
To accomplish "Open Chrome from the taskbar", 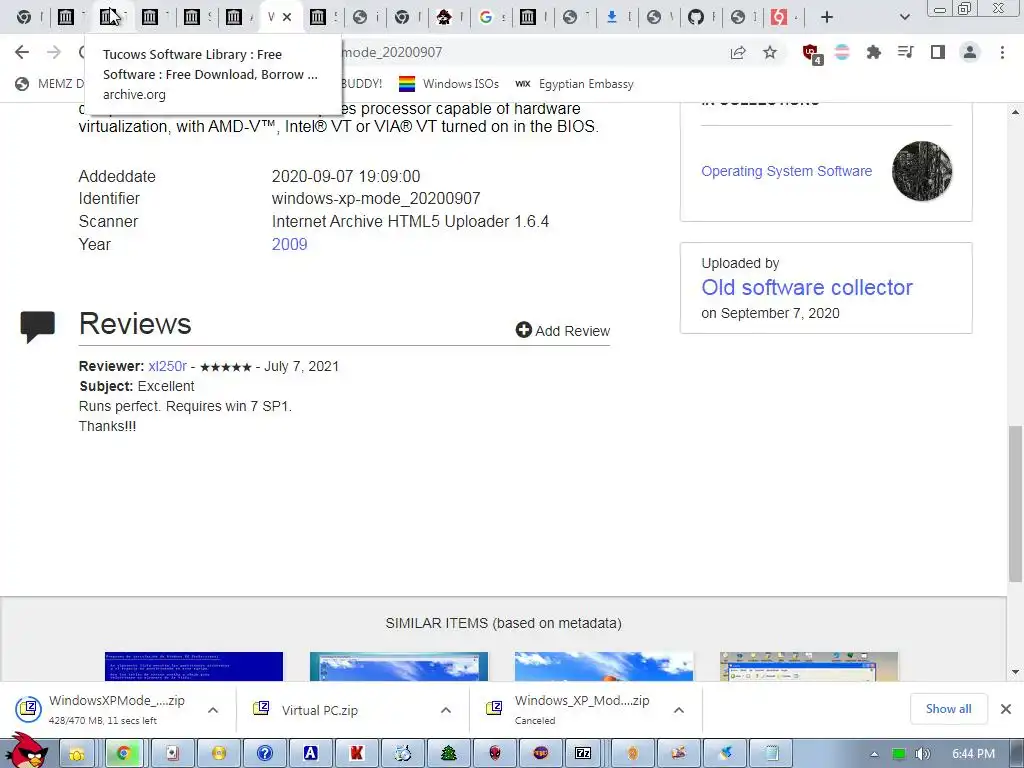I will (123, 754).
